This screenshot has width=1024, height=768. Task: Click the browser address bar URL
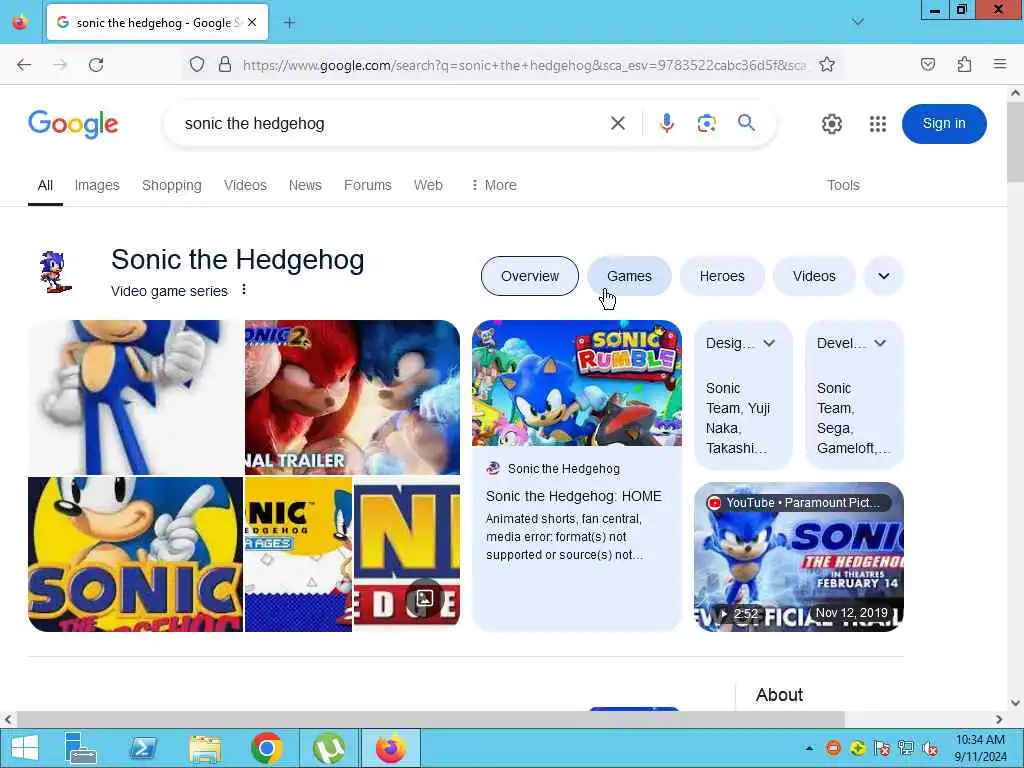(524, 65)
